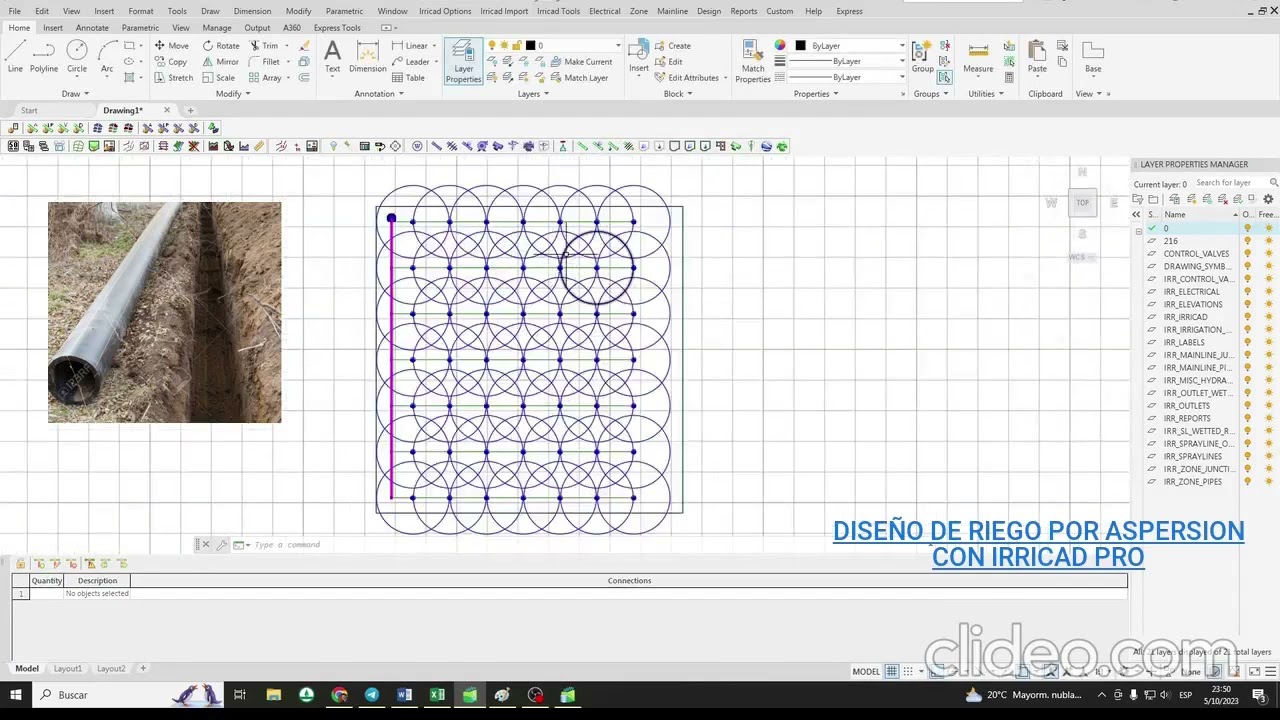Click the layer color swatch in Layers panel

(531, 46)
